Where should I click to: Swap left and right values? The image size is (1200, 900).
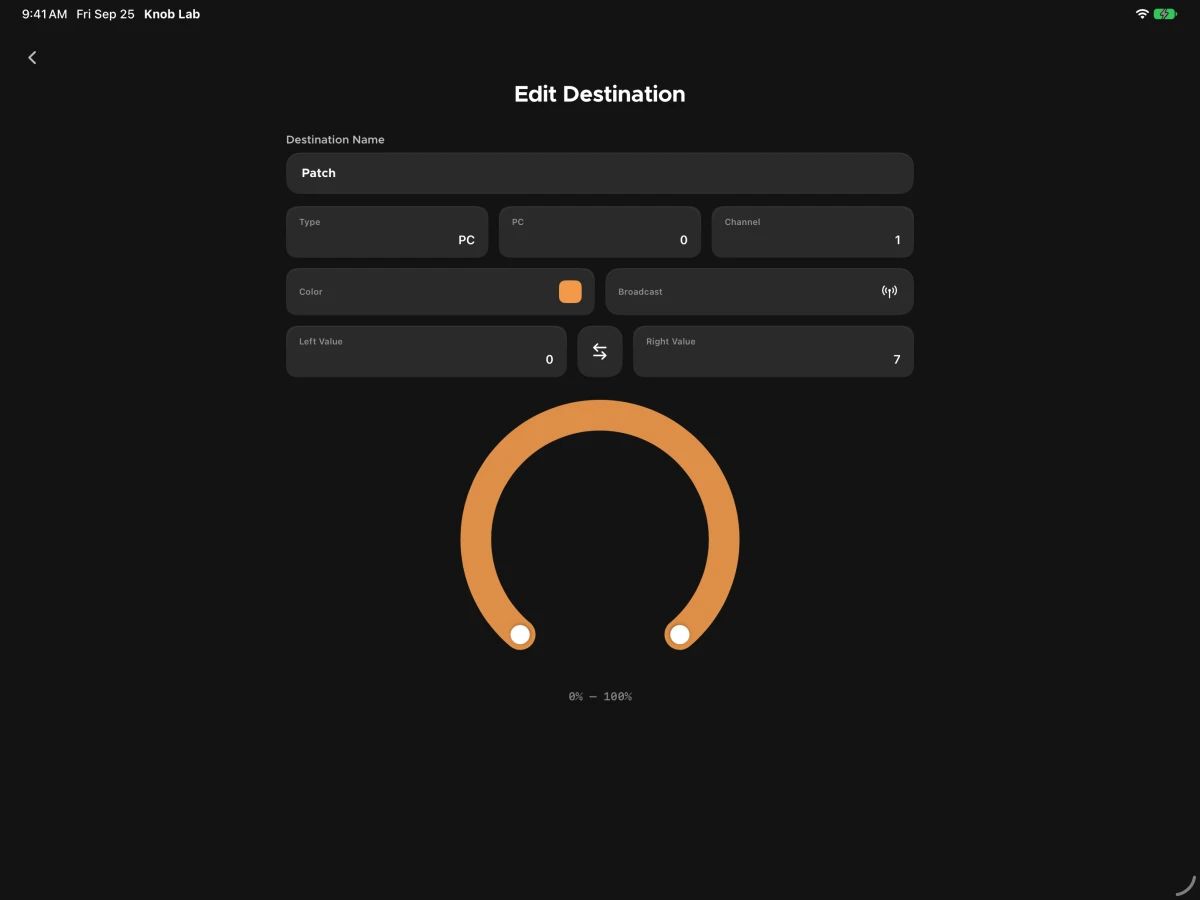[600, 352]
